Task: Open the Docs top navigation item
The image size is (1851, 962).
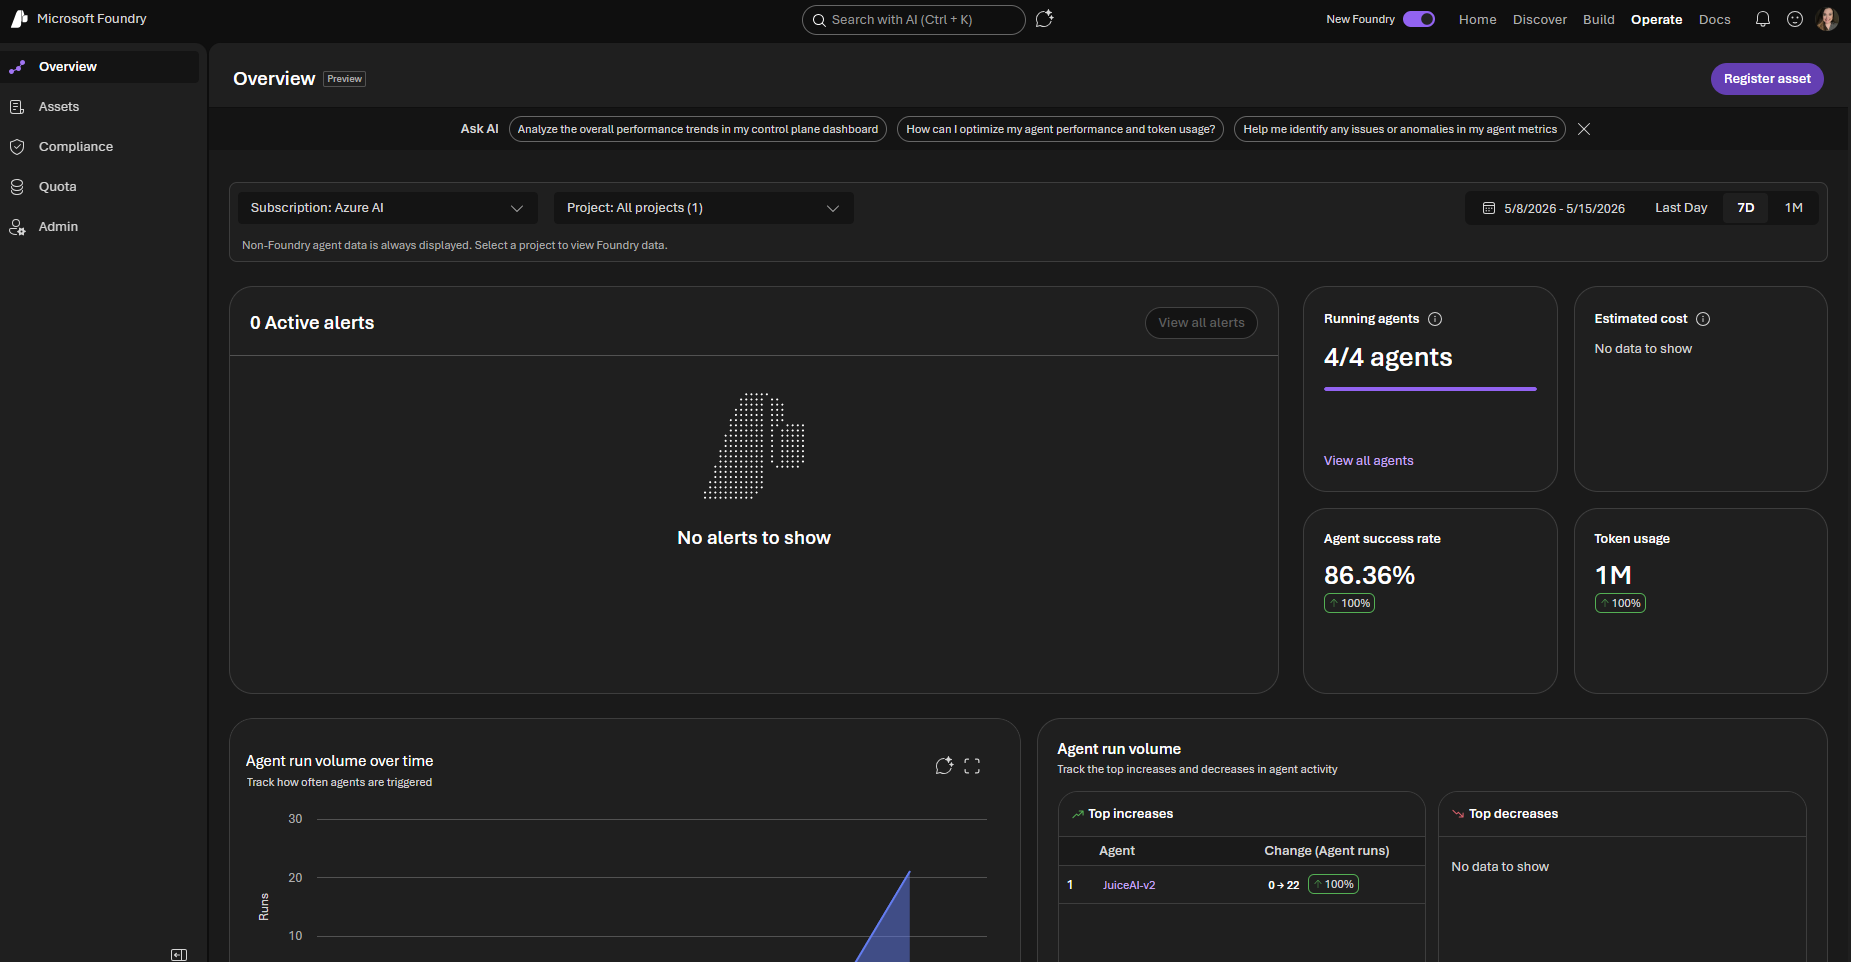Action: 1714,20
